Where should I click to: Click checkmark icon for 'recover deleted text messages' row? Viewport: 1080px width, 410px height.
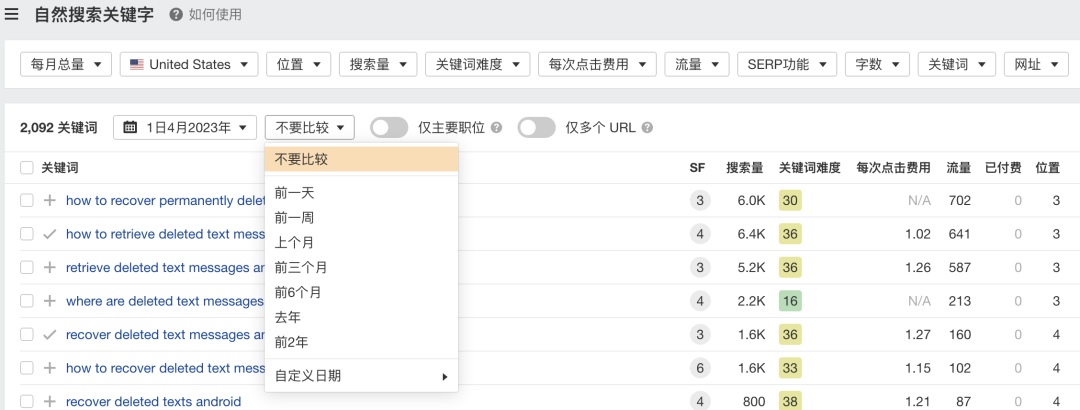tap(49, 334)
